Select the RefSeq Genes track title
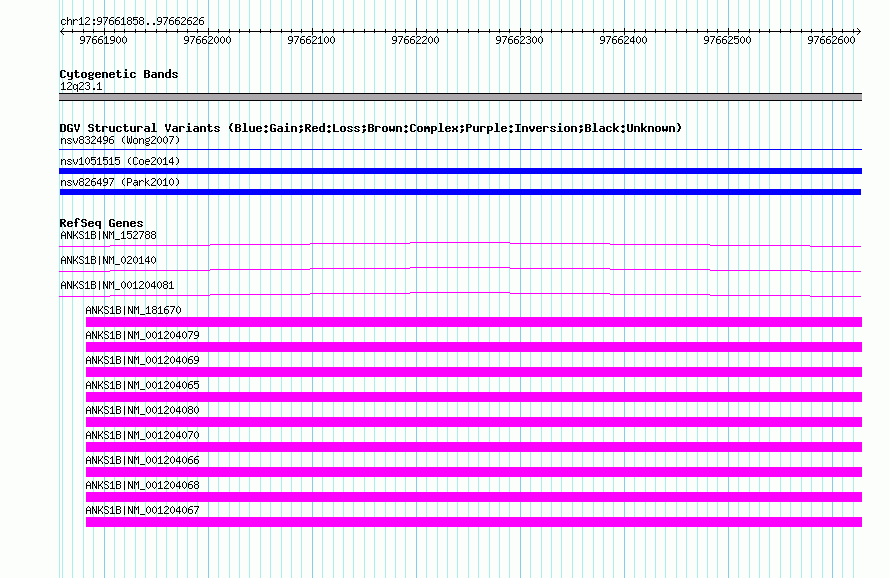The height and width of the screenshot is (578, 890). tap(101, 223)
